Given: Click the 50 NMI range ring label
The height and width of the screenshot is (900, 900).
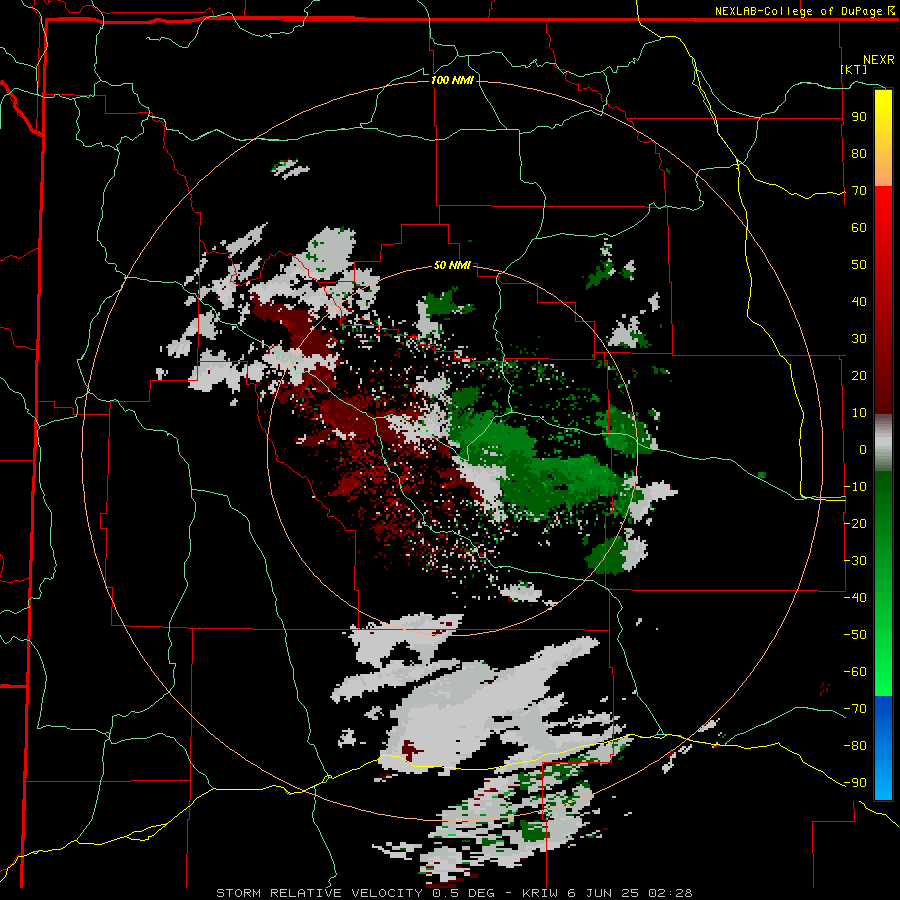Looking at the screenshot, I should (452, 265).
